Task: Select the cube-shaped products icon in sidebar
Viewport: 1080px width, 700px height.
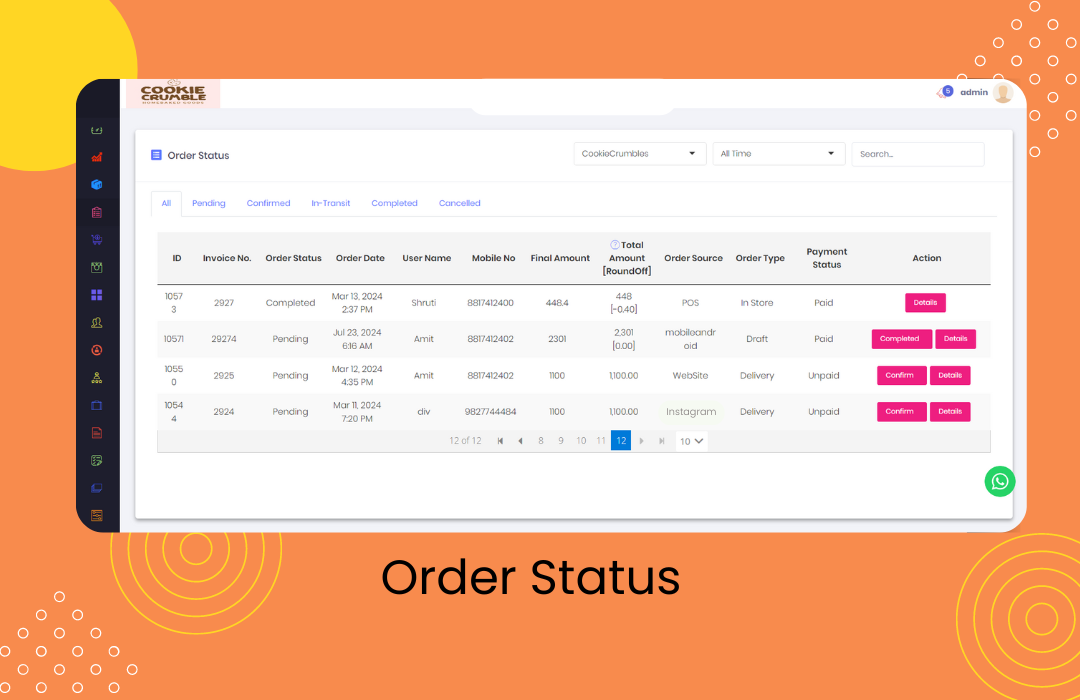Action: coord(97,184)
